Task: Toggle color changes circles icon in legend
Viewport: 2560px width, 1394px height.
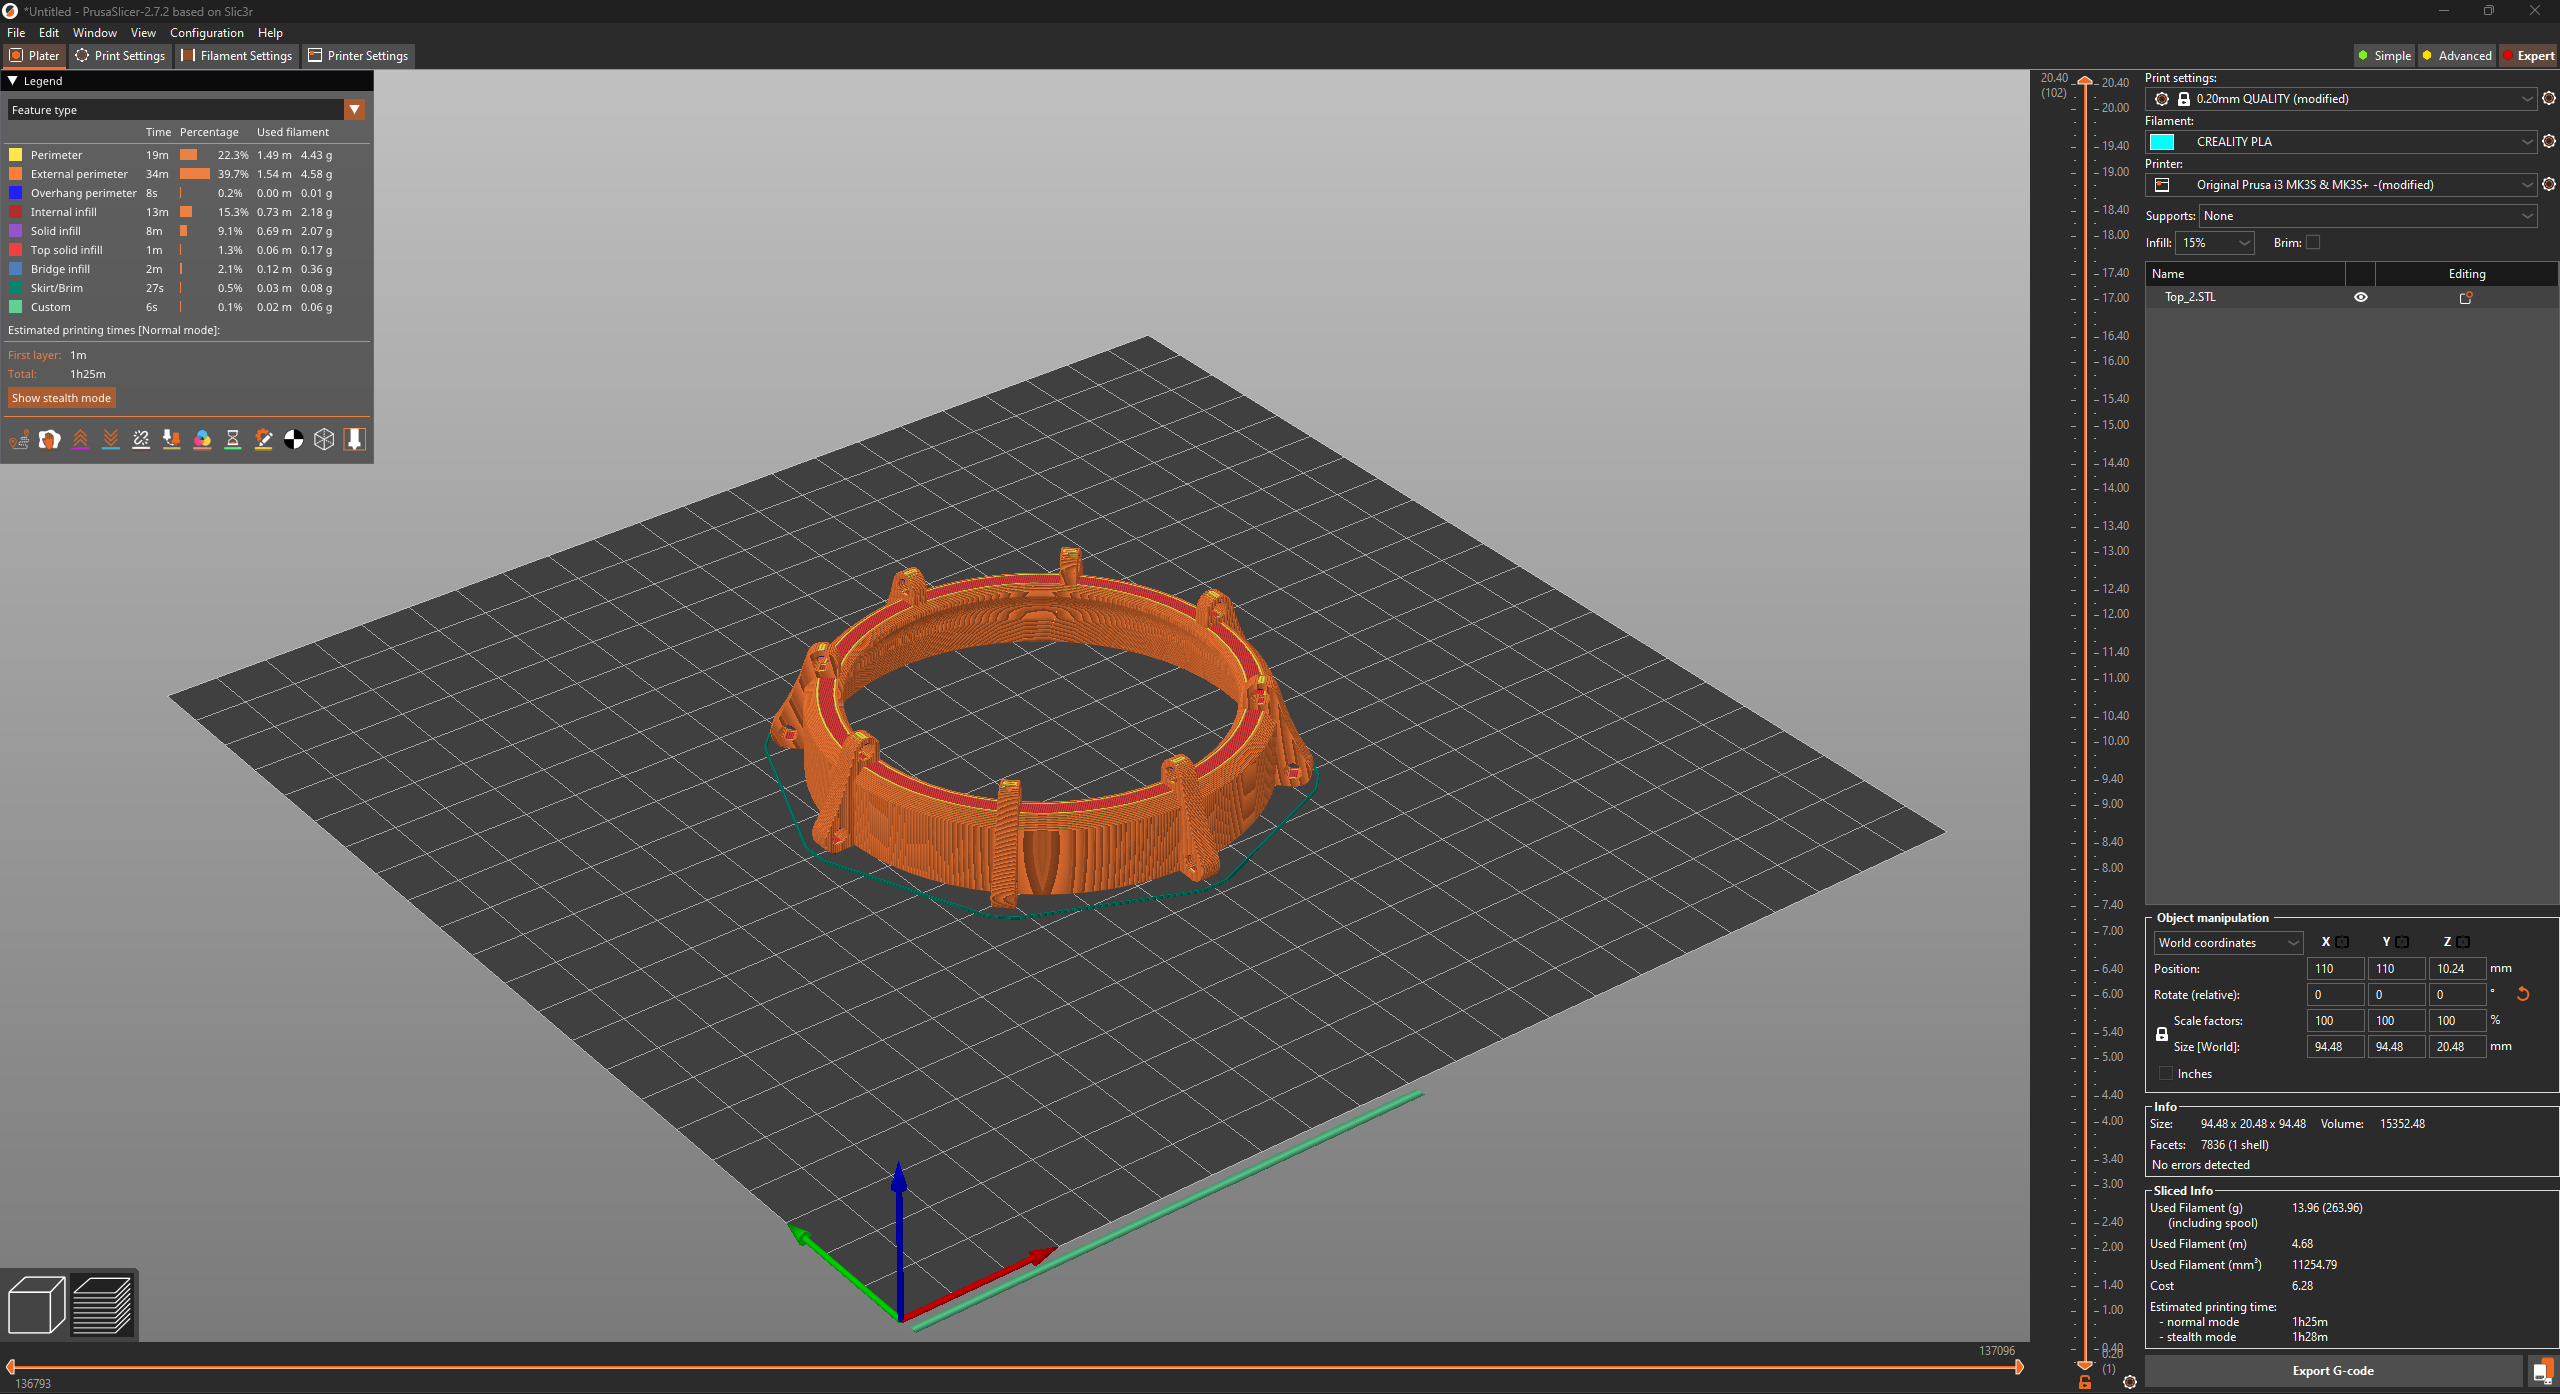Action: 202,440
